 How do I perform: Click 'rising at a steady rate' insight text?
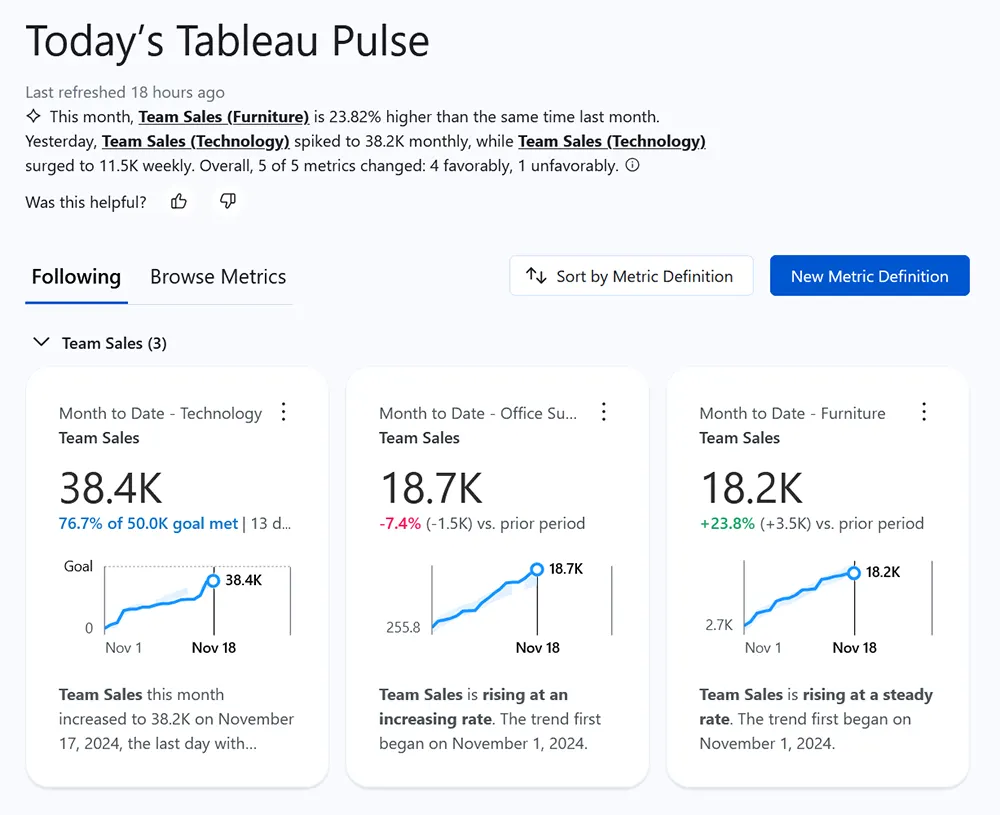(x=816, y=707)
